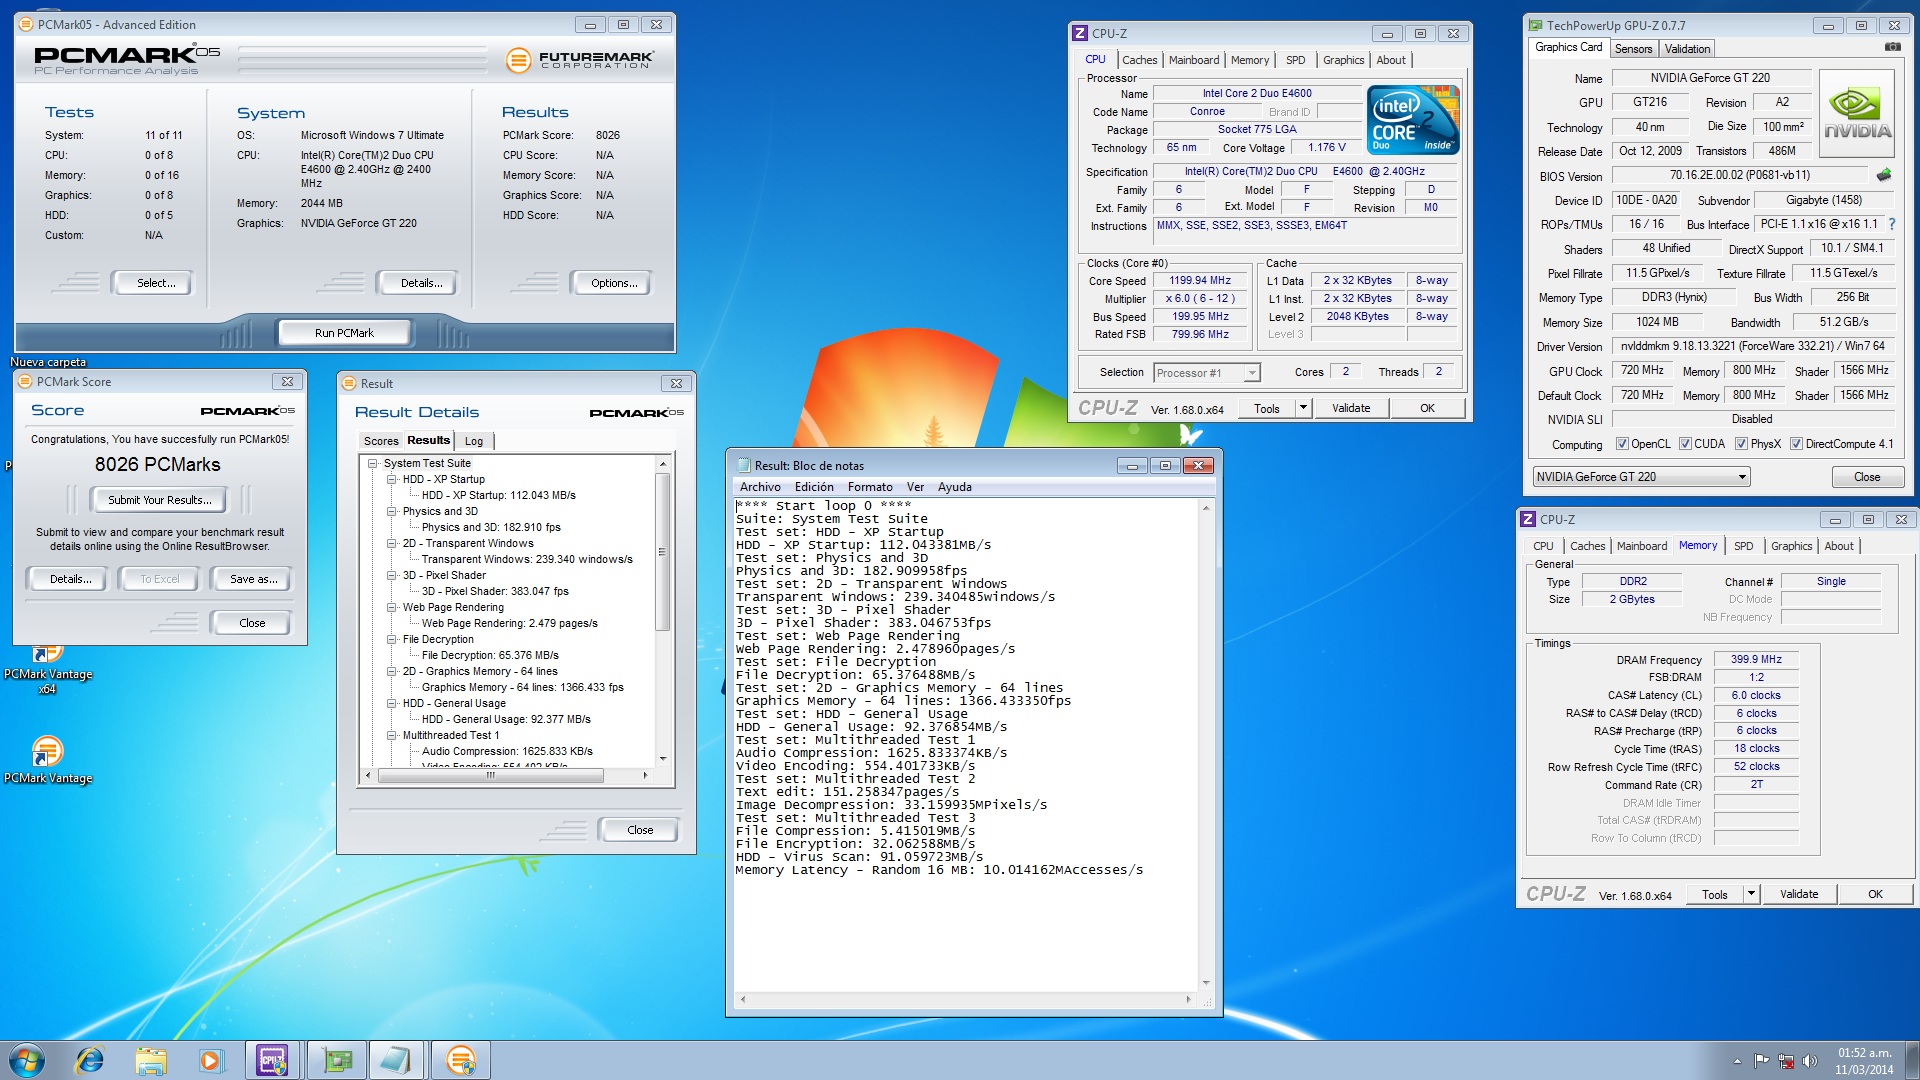
Task: Collapse the Physics and 3D node
Action: click(392, 511)
